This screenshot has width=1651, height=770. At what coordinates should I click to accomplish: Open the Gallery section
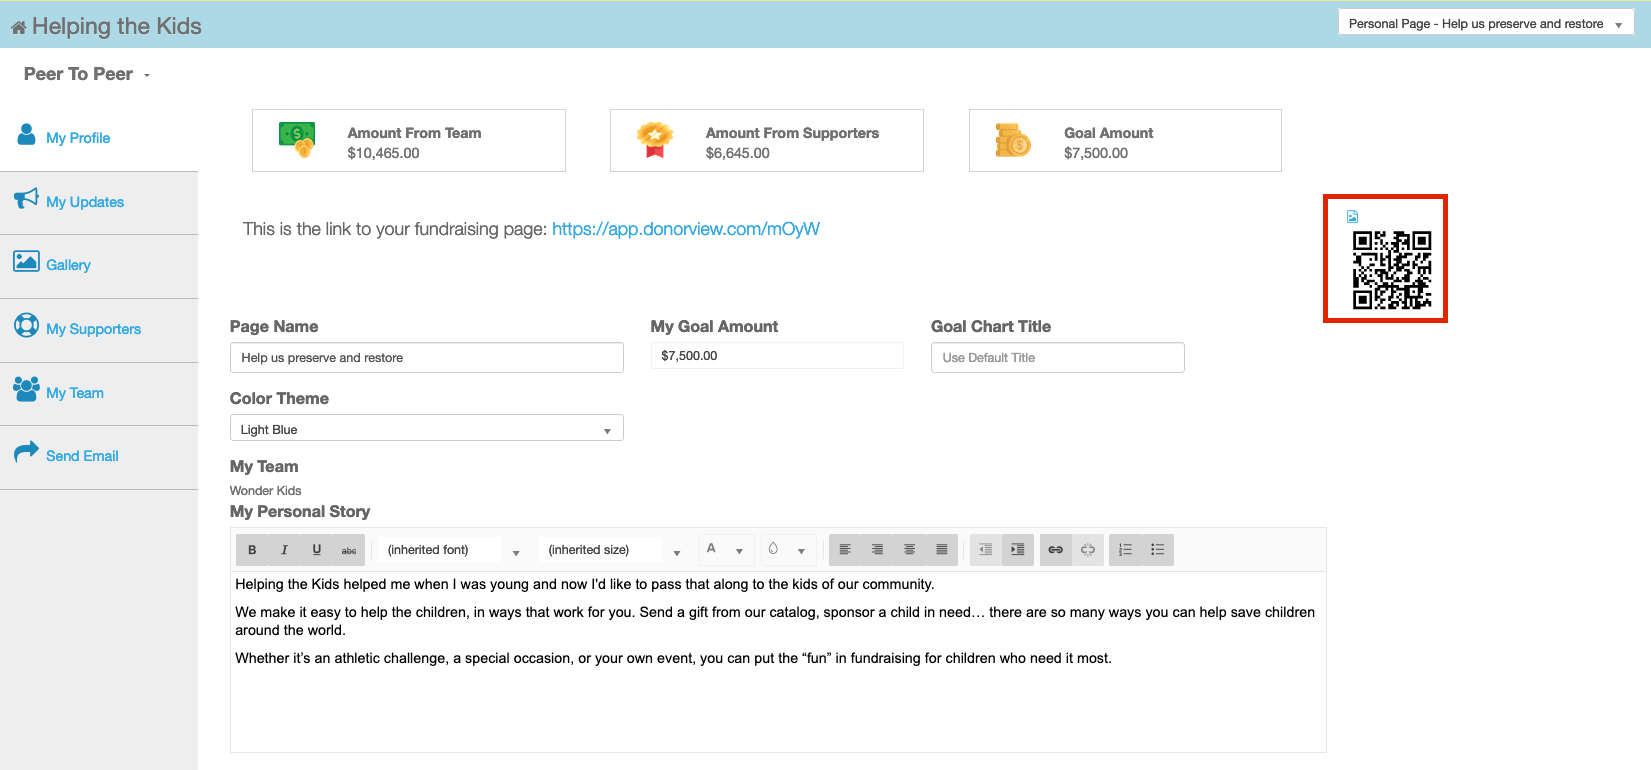point(68,265)
